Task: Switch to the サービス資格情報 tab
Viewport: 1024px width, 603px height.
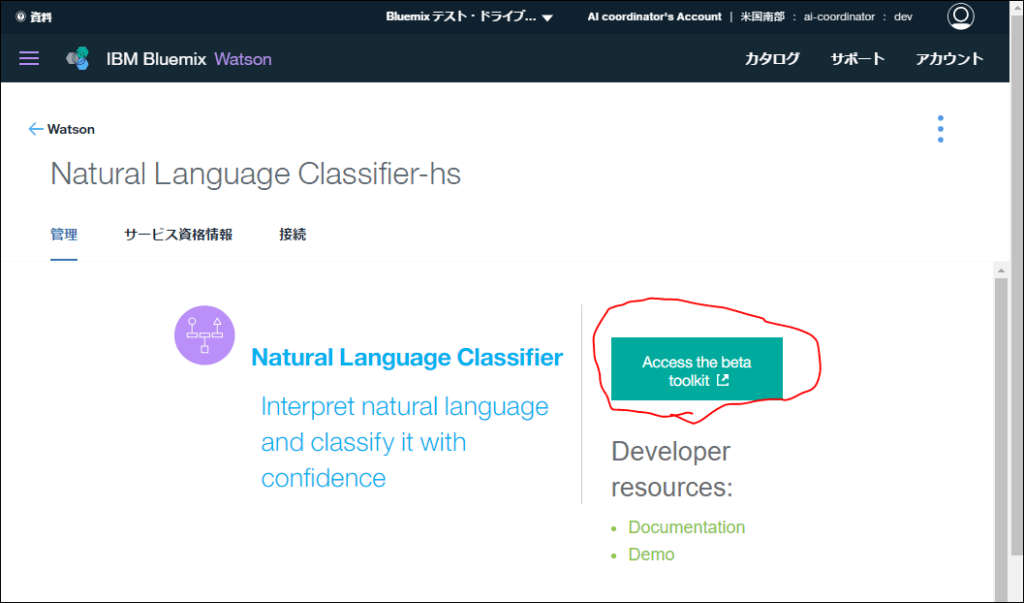Action: pyautogui.click(x=178, y=235)
